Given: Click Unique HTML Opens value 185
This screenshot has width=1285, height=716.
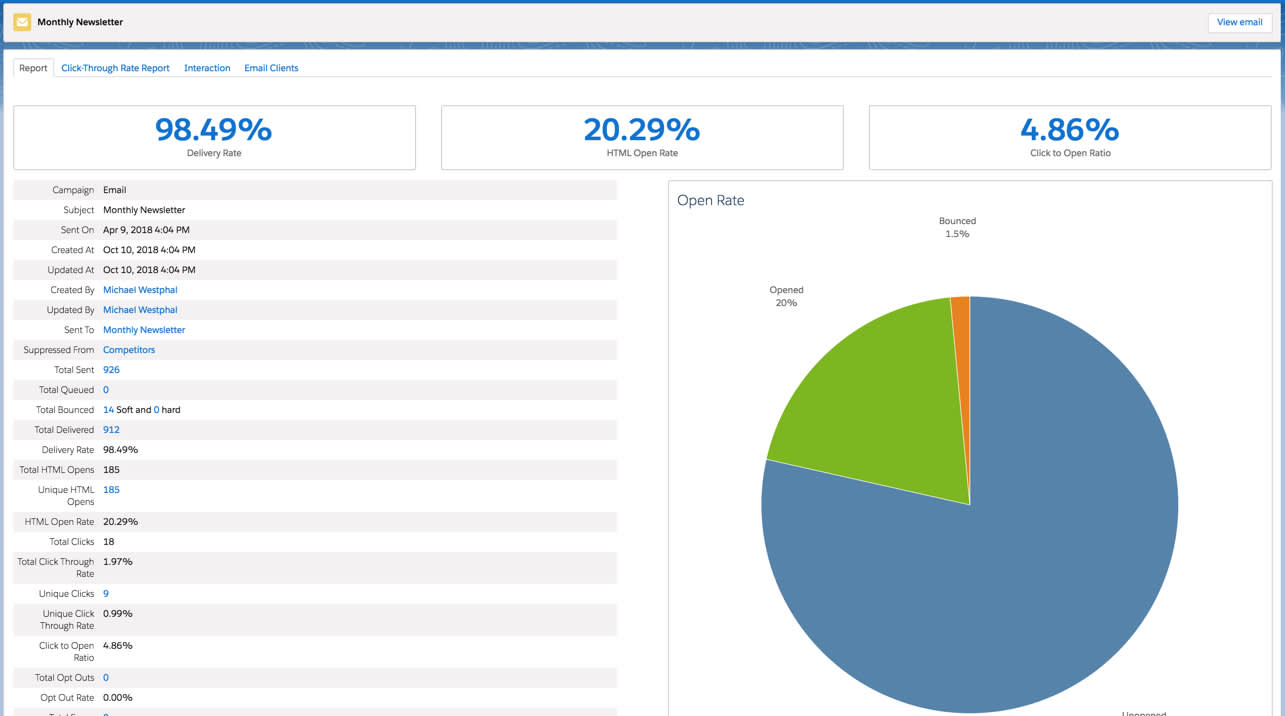Looking at the screenshot, I should pyautogui.click(x=111, y=490).
